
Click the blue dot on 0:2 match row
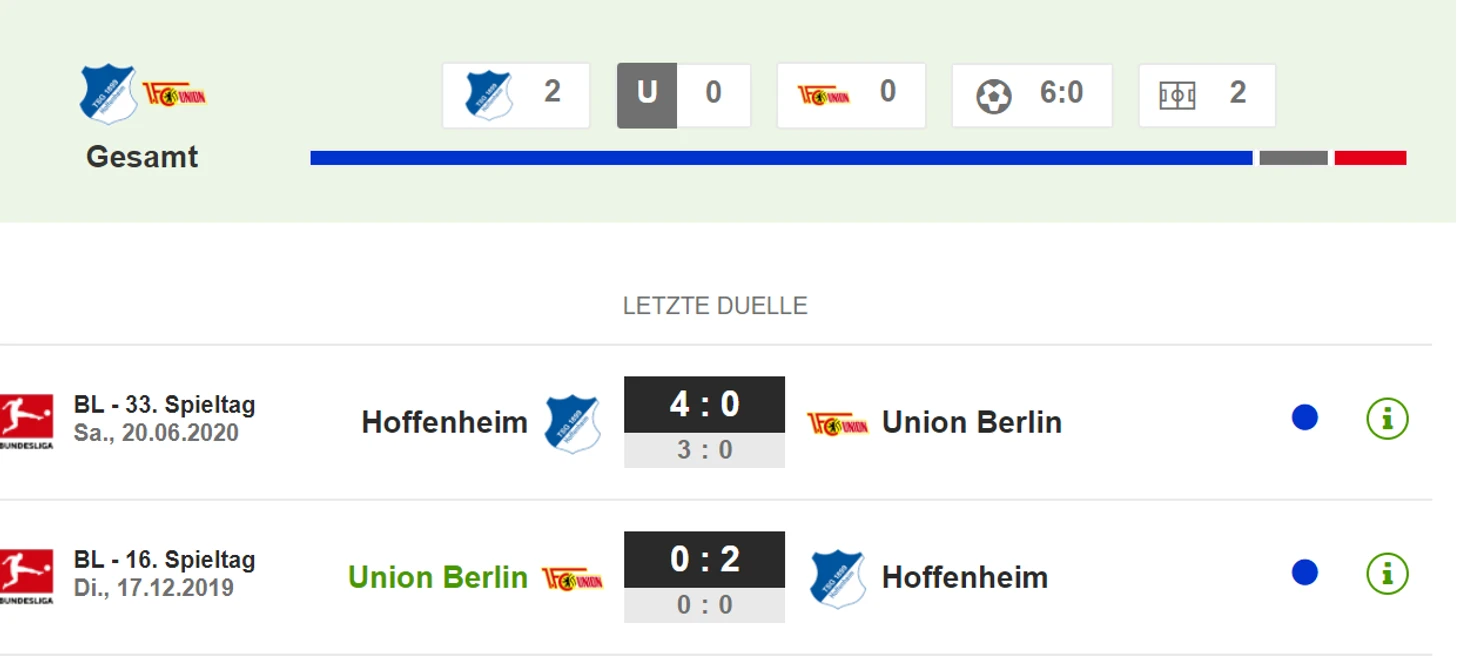(1304, 573)
